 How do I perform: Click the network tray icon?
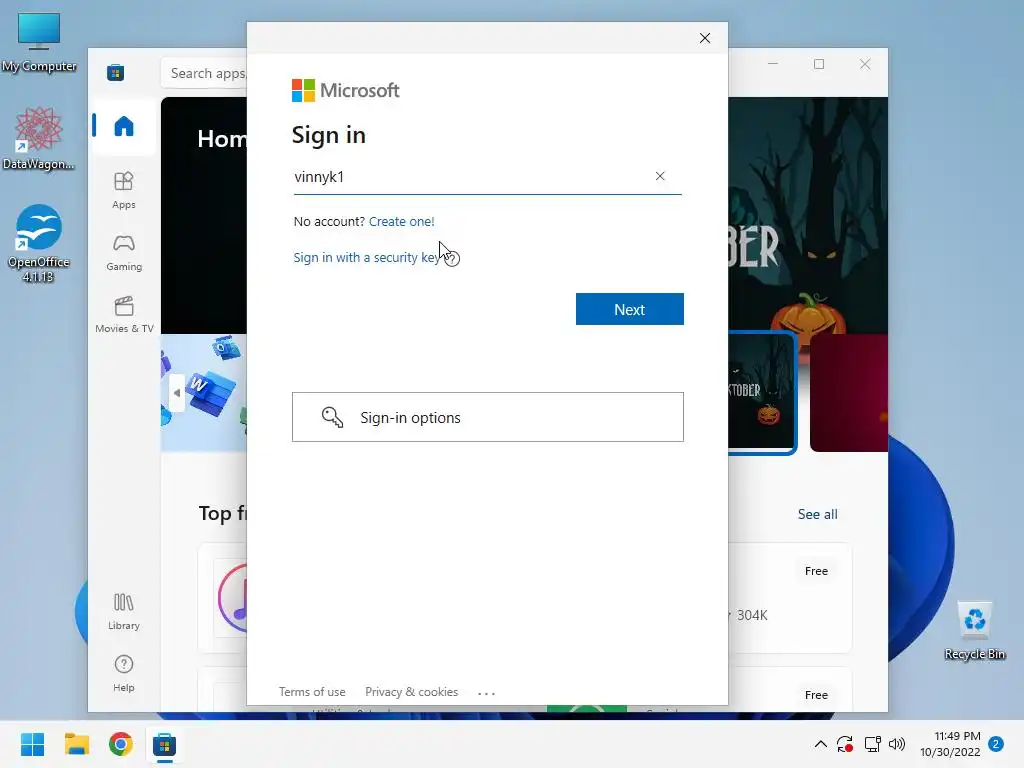point(872,744)
